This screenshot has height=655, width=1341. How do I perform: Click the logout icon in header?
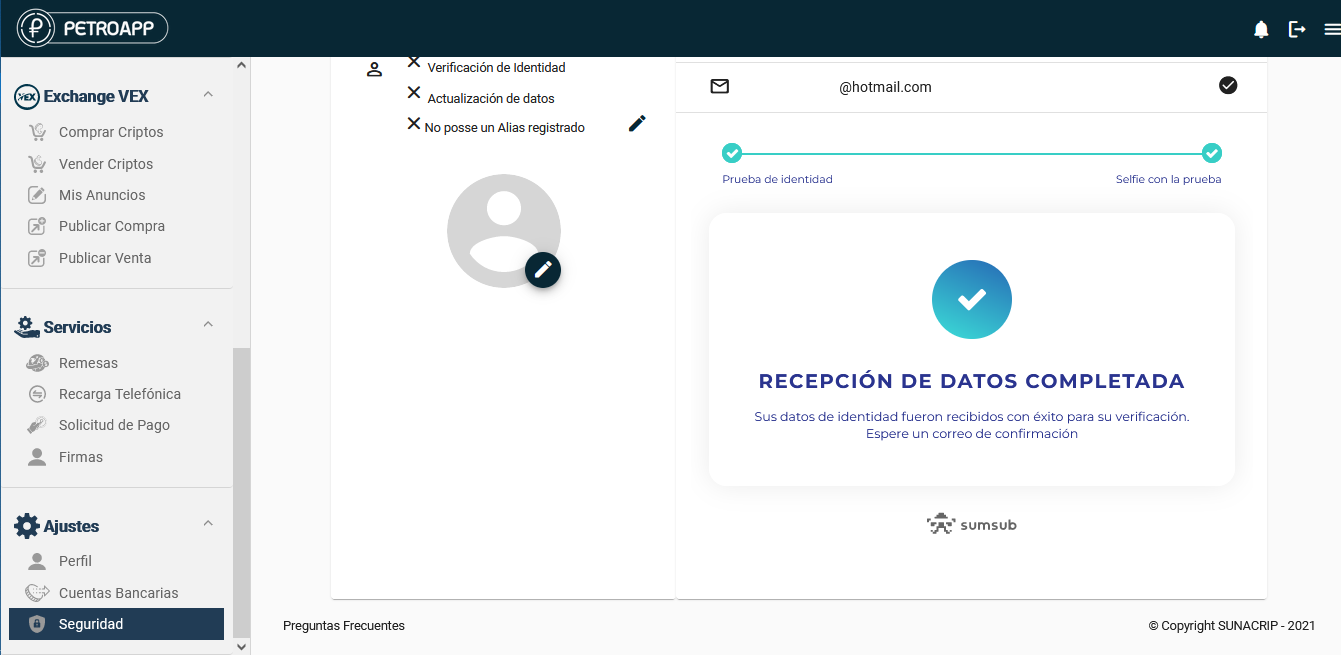click(x=1297, y=29)
